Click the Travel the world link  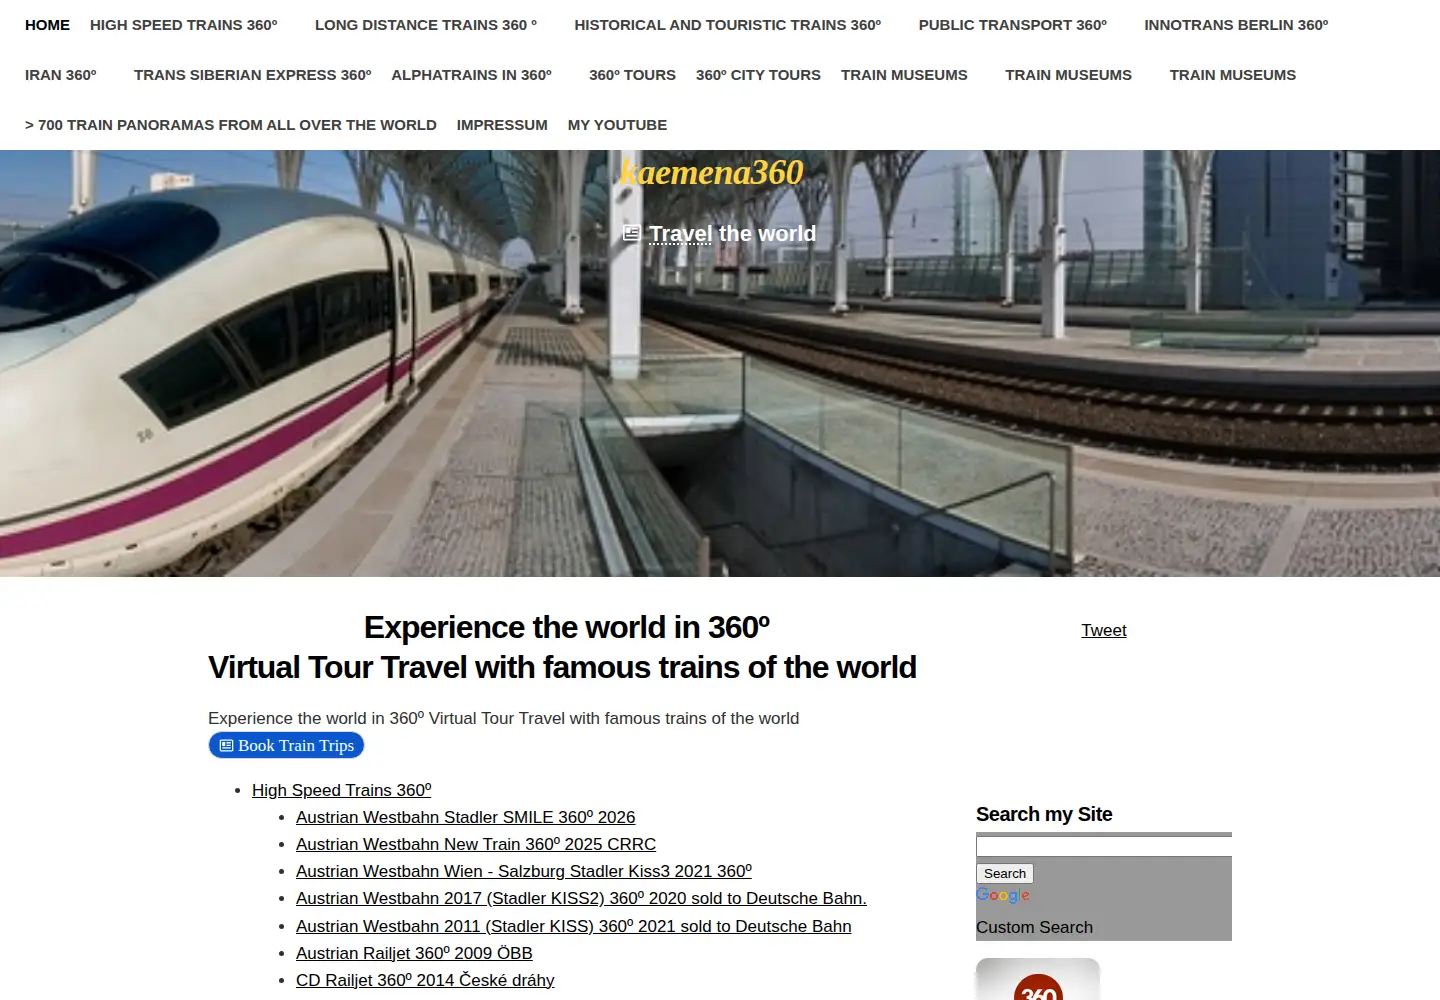tap(732, 234)
